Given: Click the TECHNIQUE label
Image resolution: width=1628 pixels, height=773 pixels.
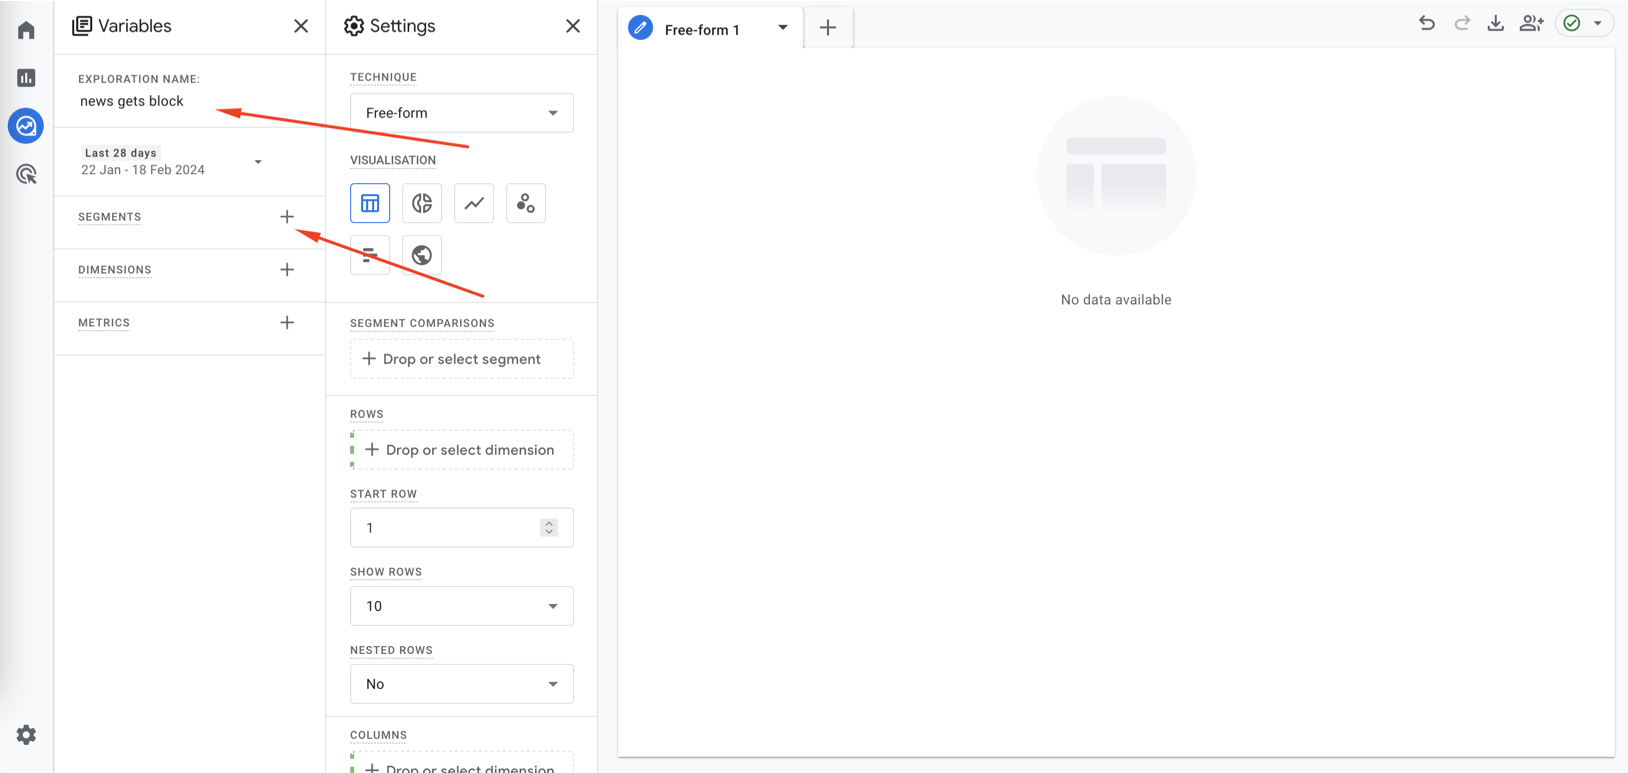Looking at the screenshot, I should coord(384,77).
